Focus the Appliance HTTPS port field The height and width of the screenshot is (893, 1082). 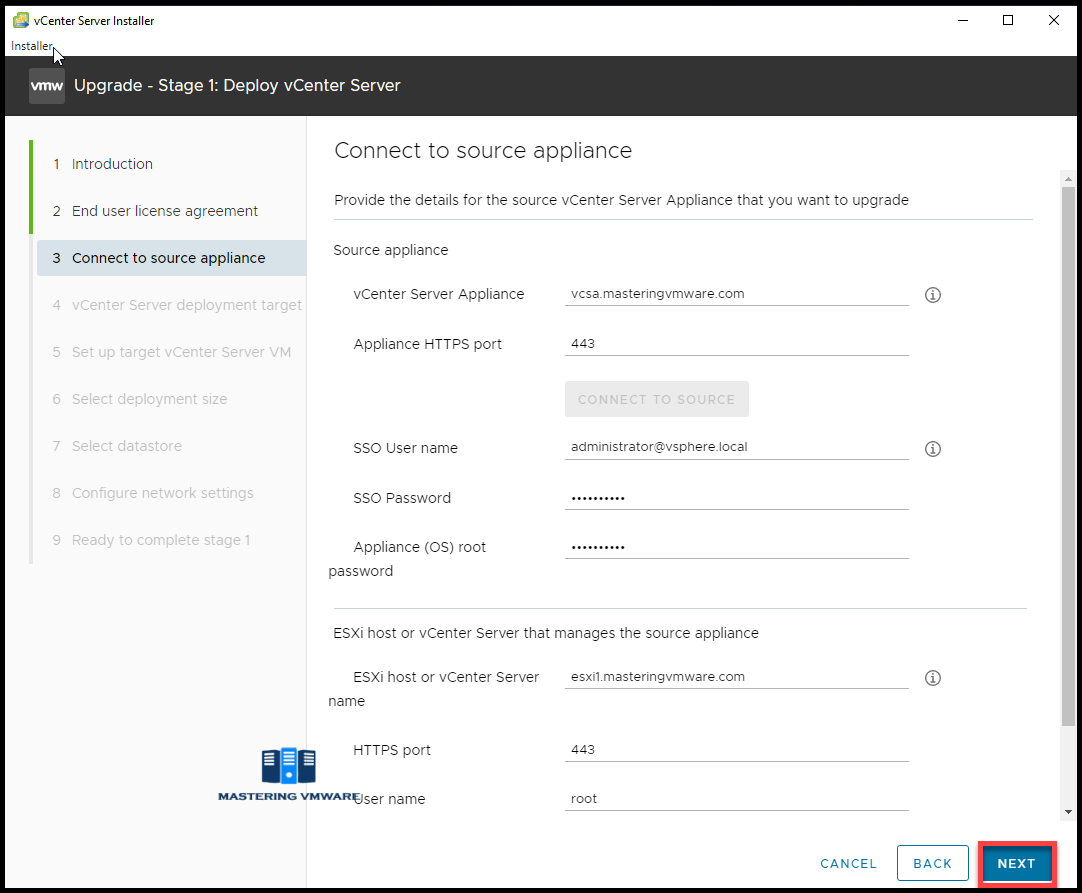point(736,344)
